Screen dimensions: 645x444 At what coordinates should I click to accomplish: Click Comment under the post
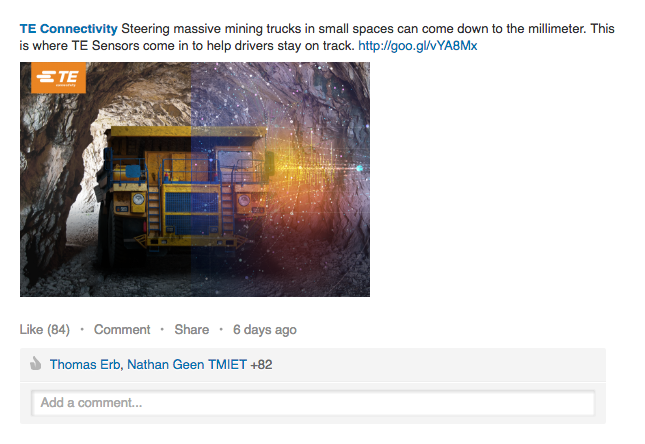[122, 330]
